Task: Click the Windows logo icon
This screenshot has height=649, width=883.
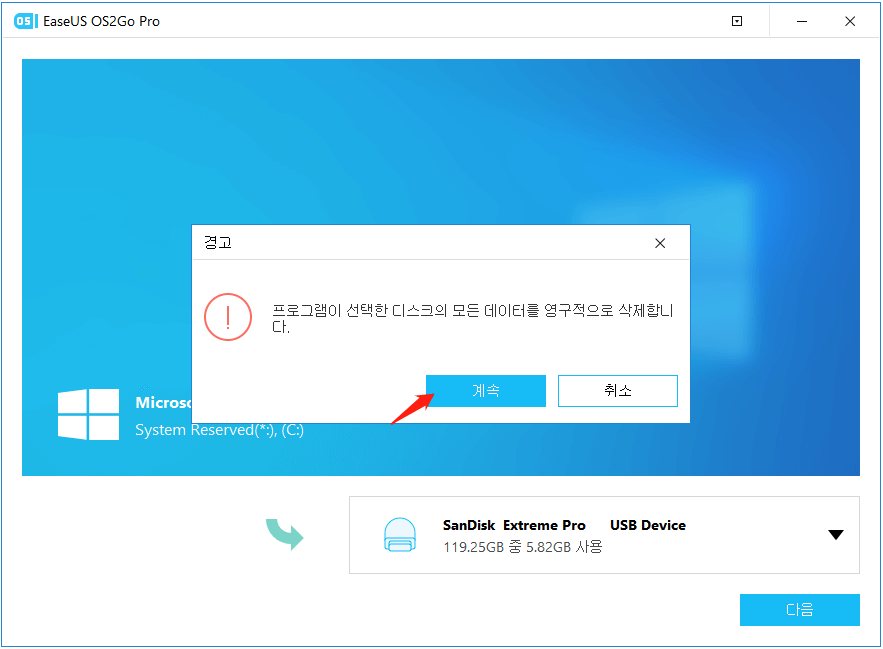Action: point(88,414)
